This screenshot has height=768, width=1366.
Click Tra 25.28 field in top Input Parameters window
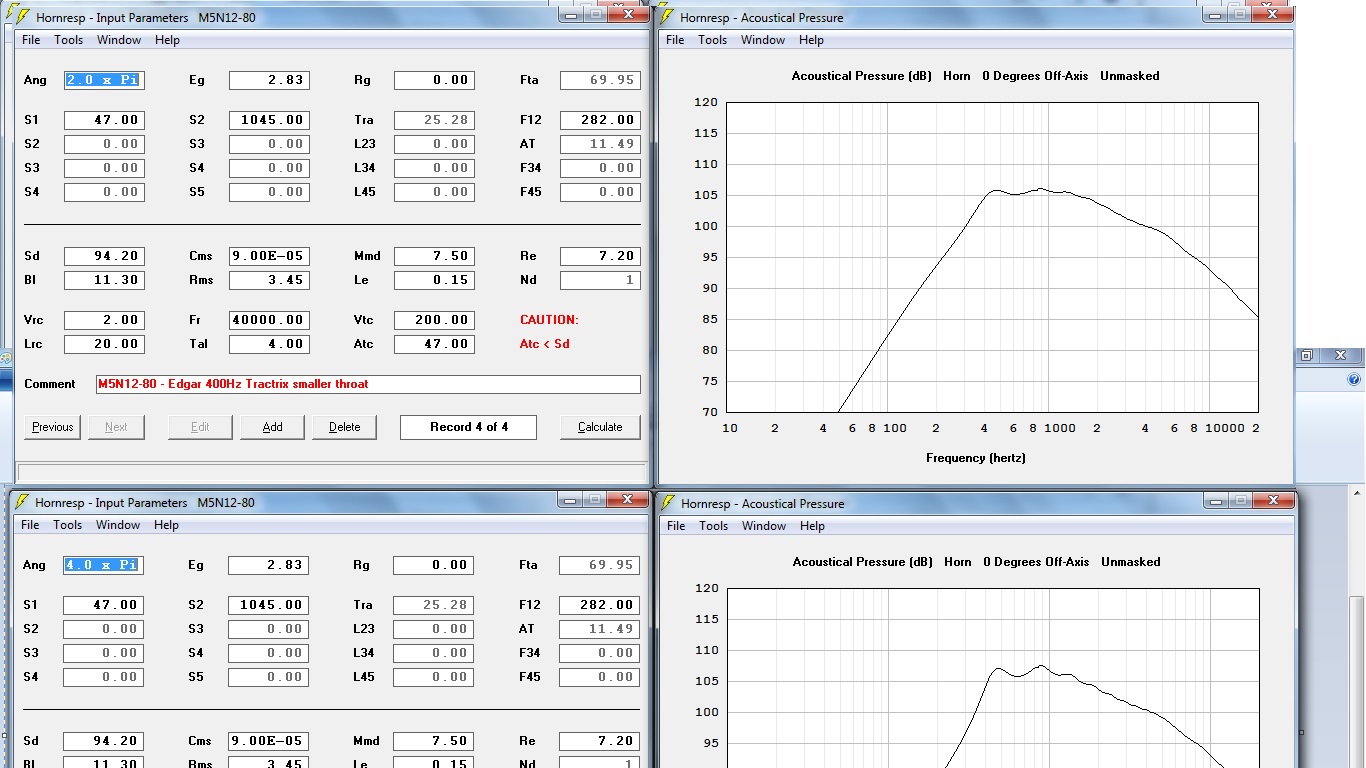pyautogui.click(x=434, y=120)
